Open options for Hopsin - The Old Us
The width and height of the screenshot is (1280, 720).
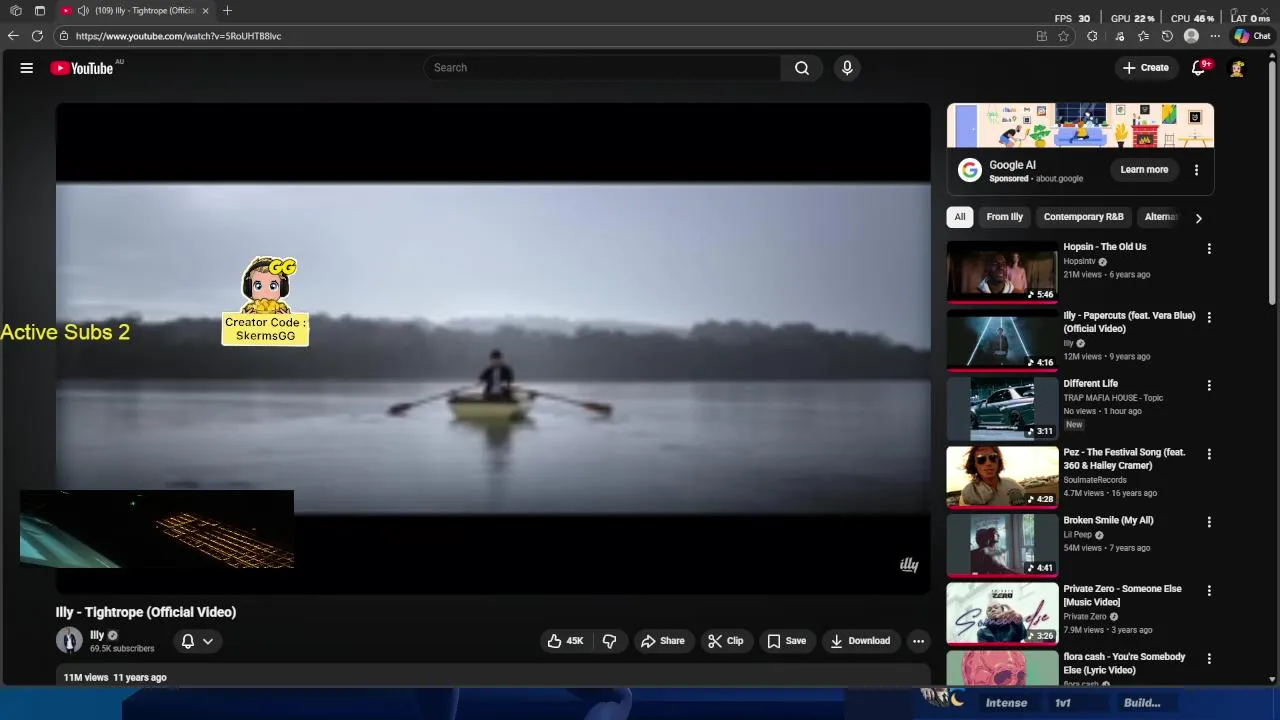(1209, 249)
